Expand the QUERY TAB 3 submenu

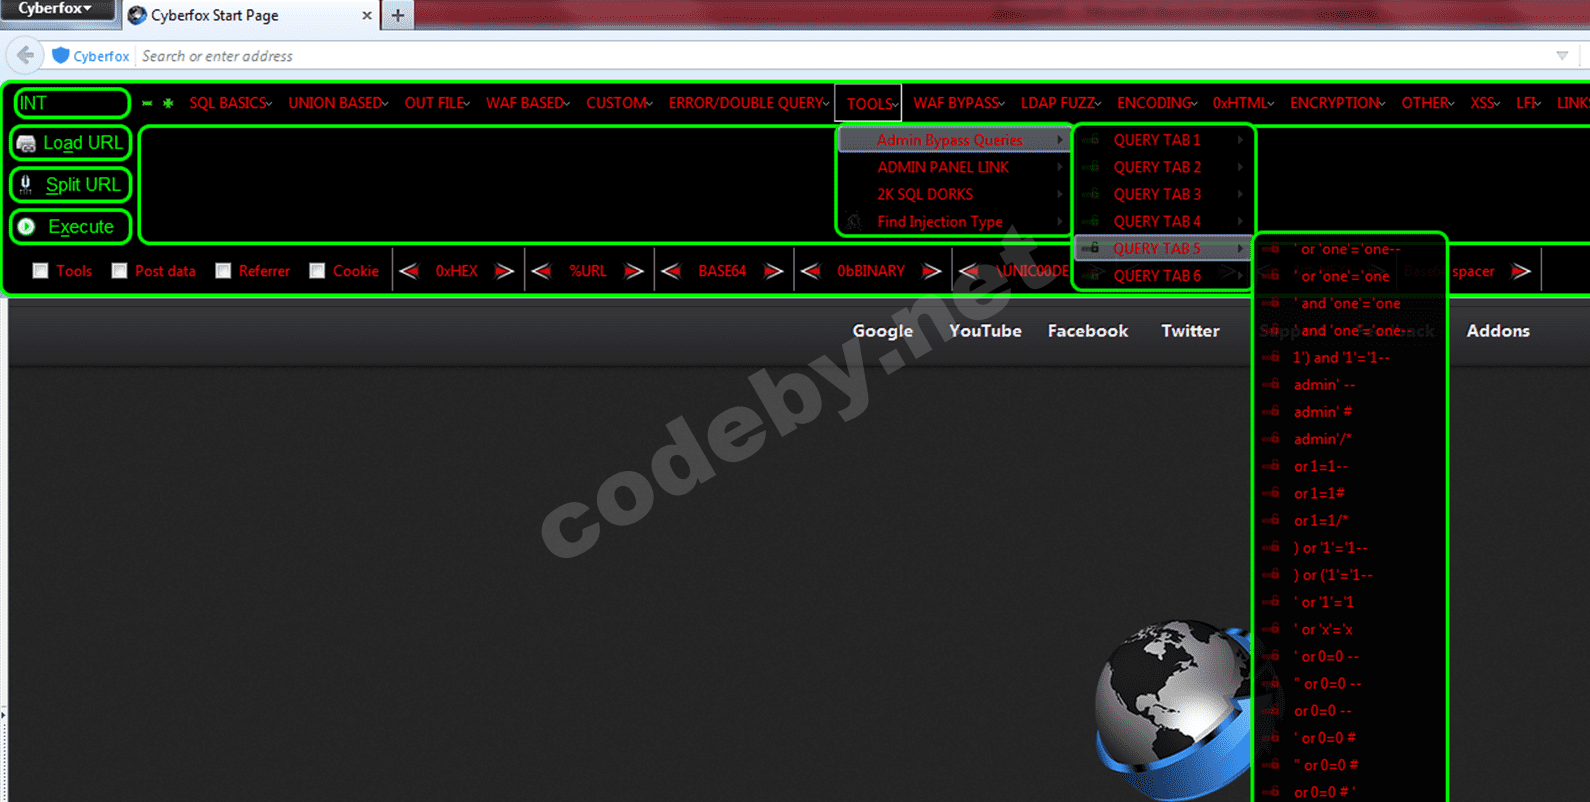pos(1163,194)
